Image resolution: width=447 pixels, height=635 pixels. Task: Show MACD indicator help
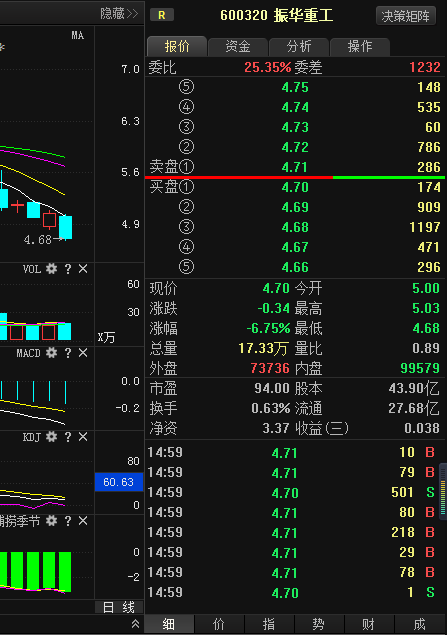[x=68, y=353]
